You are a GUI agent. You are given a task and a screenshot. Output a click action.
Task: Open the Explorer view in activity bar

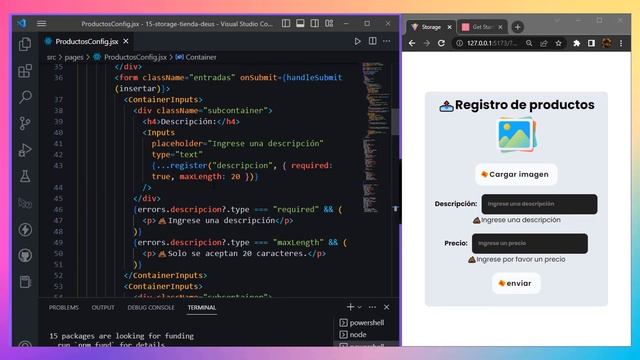point(25,44)
